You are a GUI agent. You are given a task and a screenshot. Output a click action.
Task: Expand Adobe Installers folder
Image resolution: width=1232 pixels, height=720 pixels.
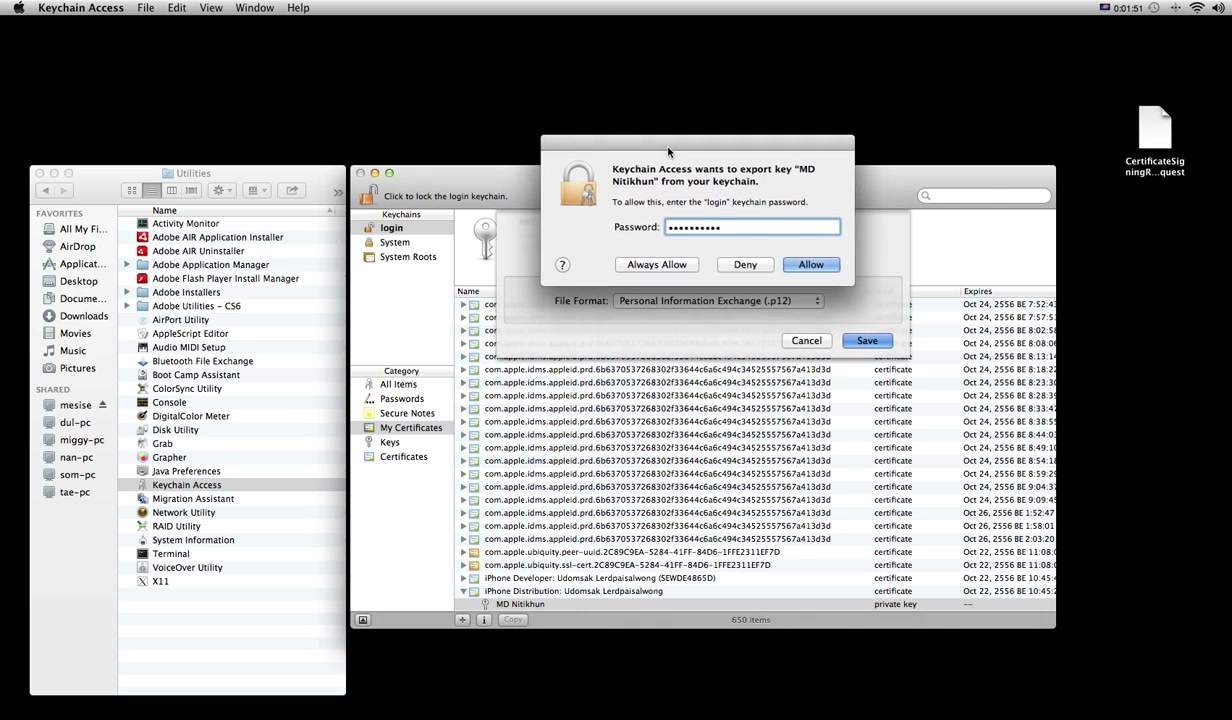click(127, 292)
